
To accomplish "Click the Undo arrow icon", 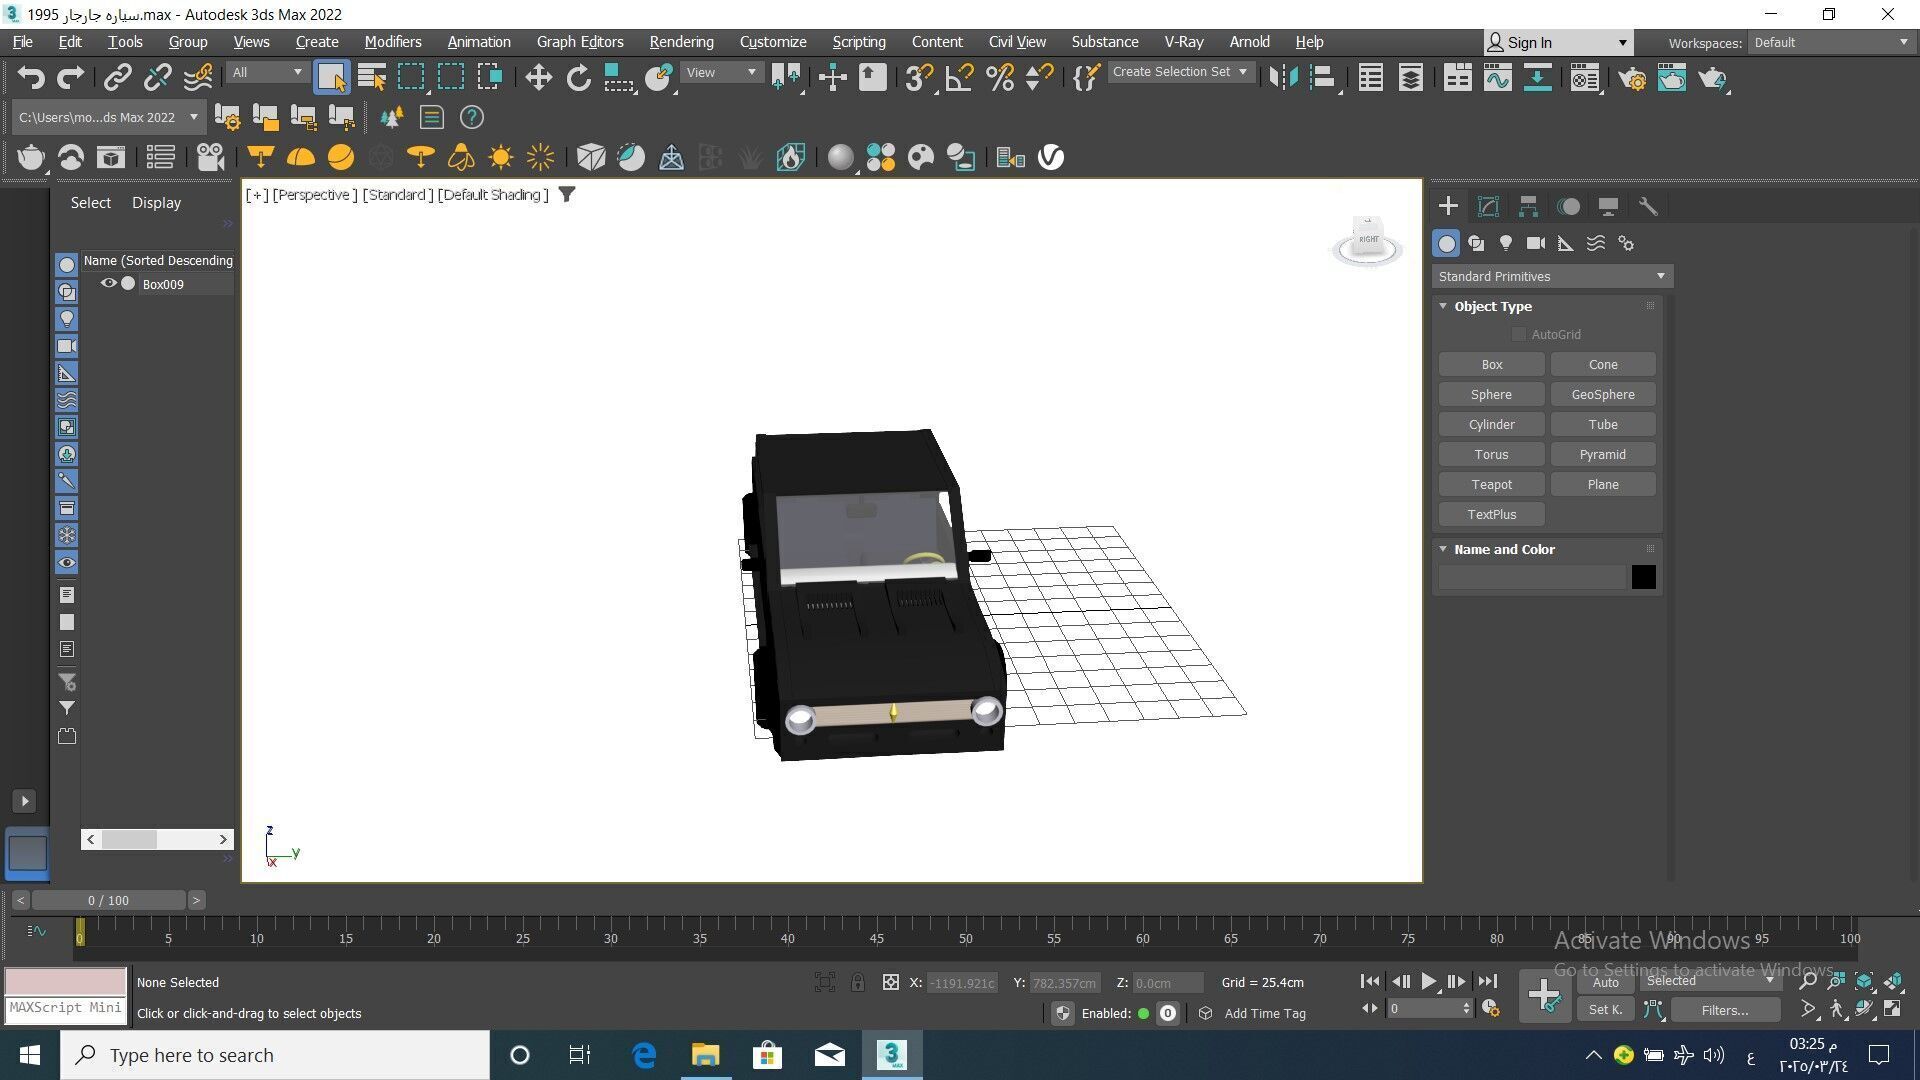I will tap(31, 77).
